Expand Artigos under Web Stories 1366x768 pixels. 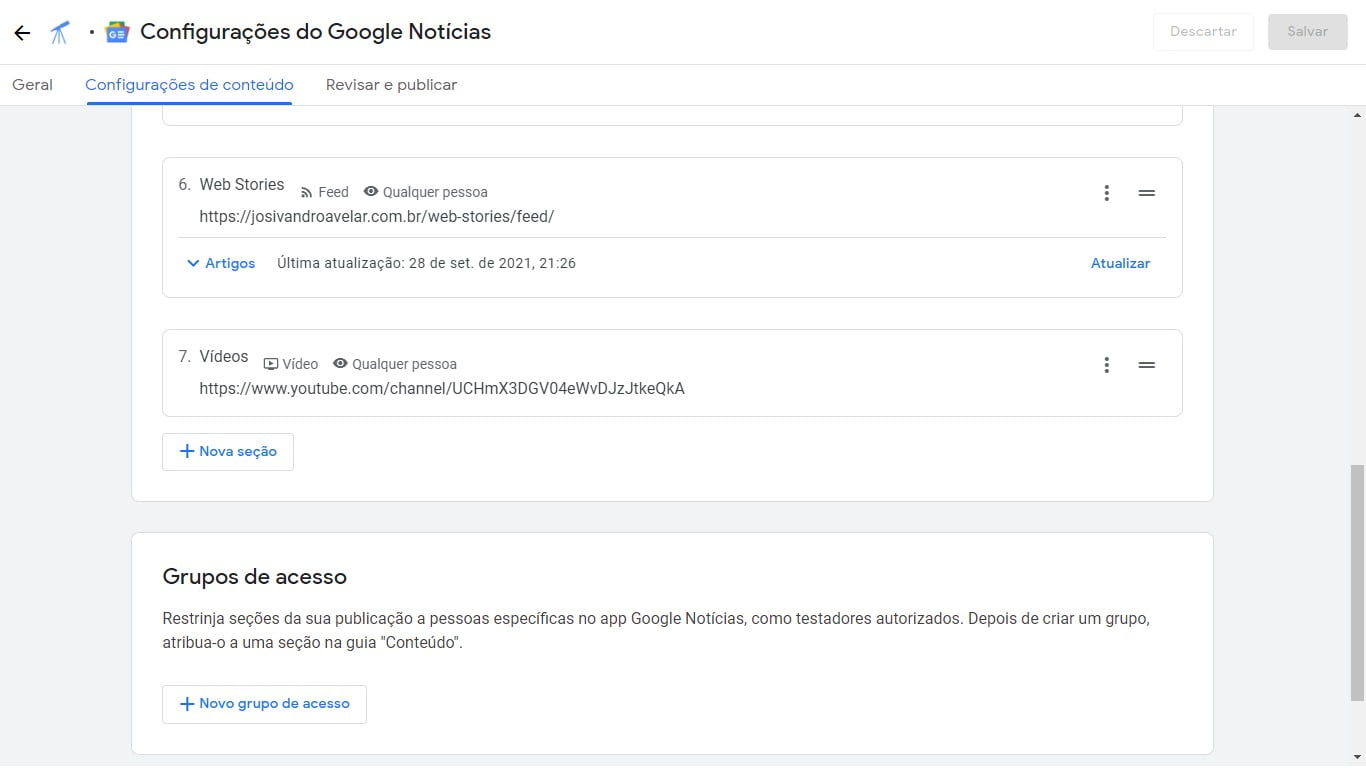click(x=221, y=264)
